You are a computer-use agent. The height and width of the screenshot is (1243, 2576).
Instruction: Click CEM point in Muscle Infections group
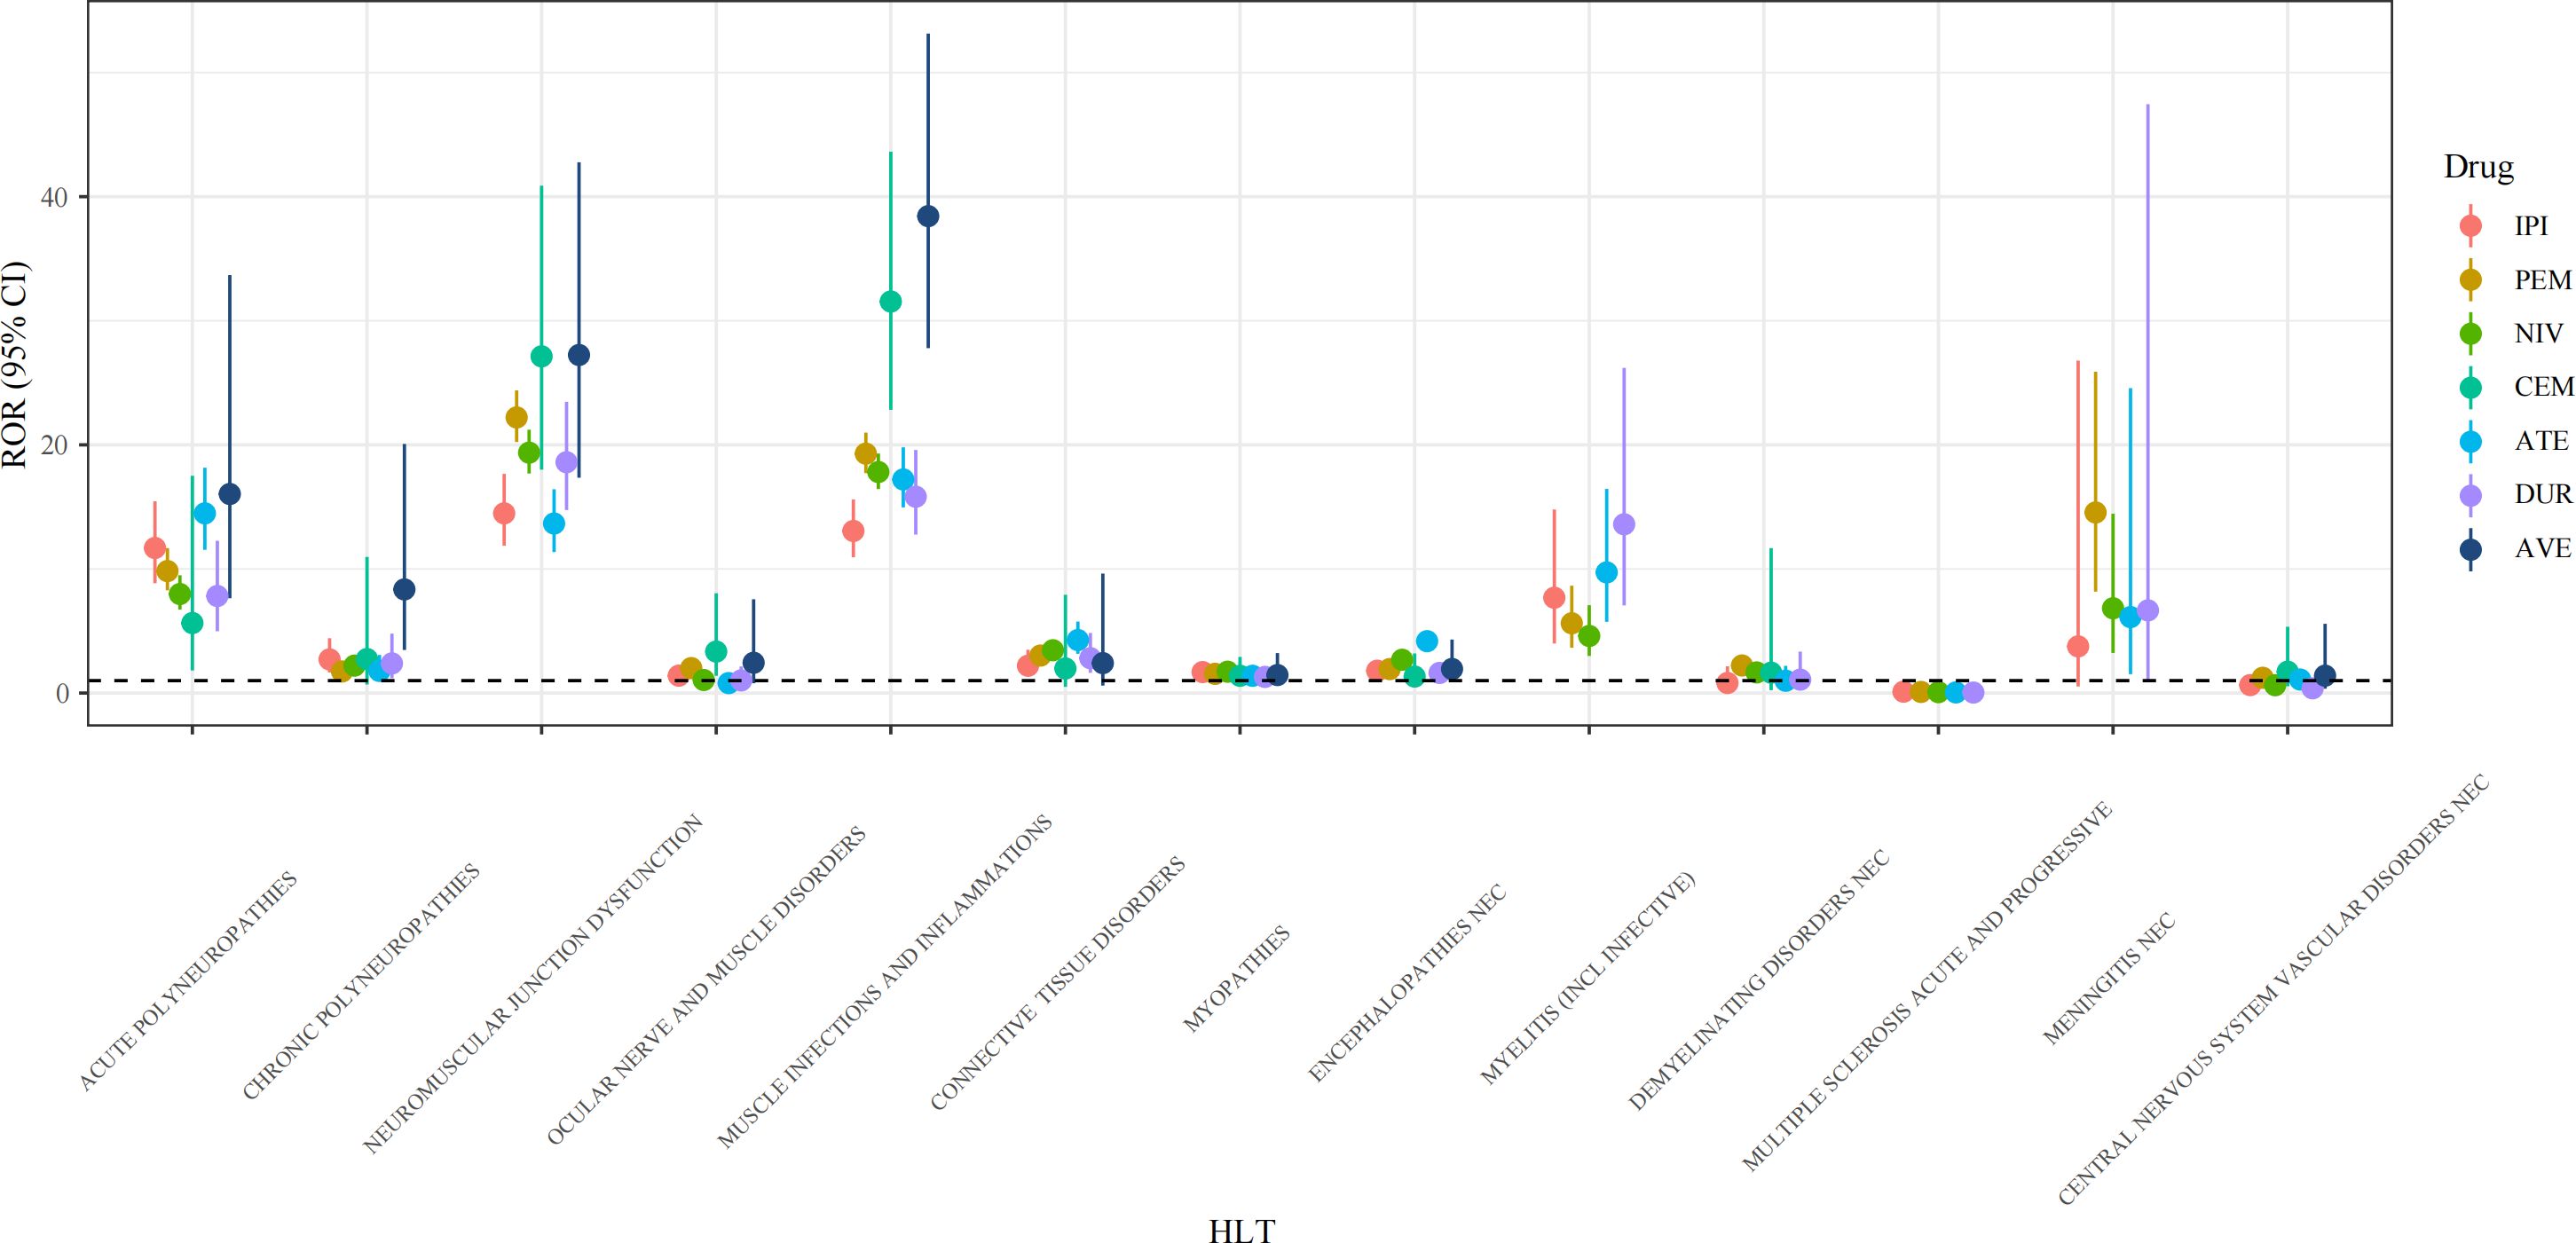pos(890,301)
